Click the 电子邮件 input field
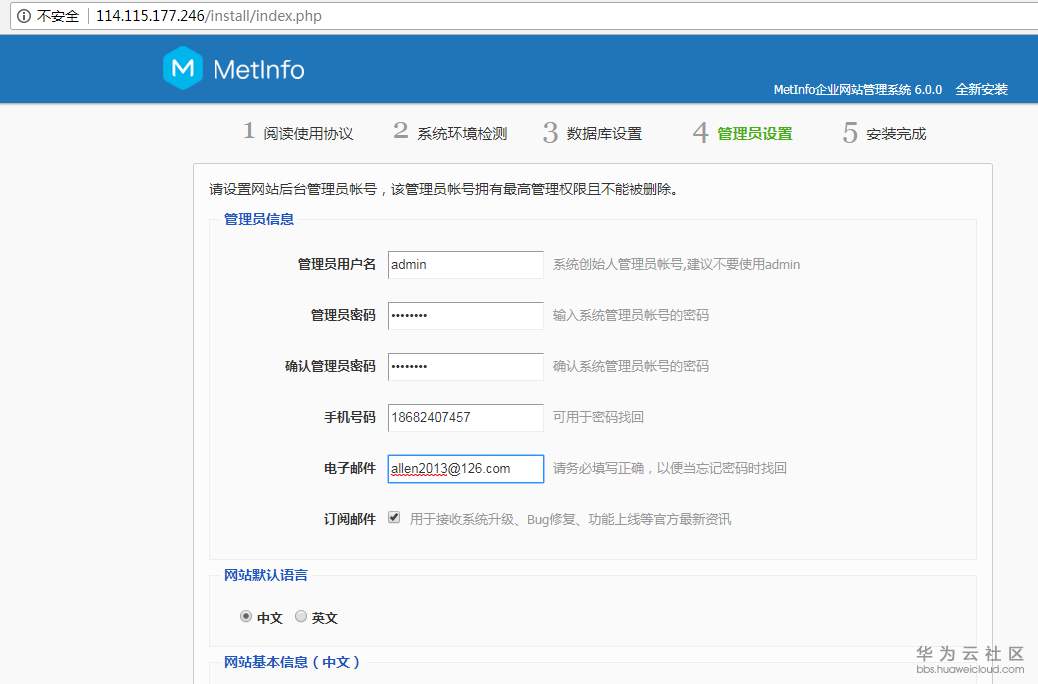 pyautogui.click(x=465, y=468)
